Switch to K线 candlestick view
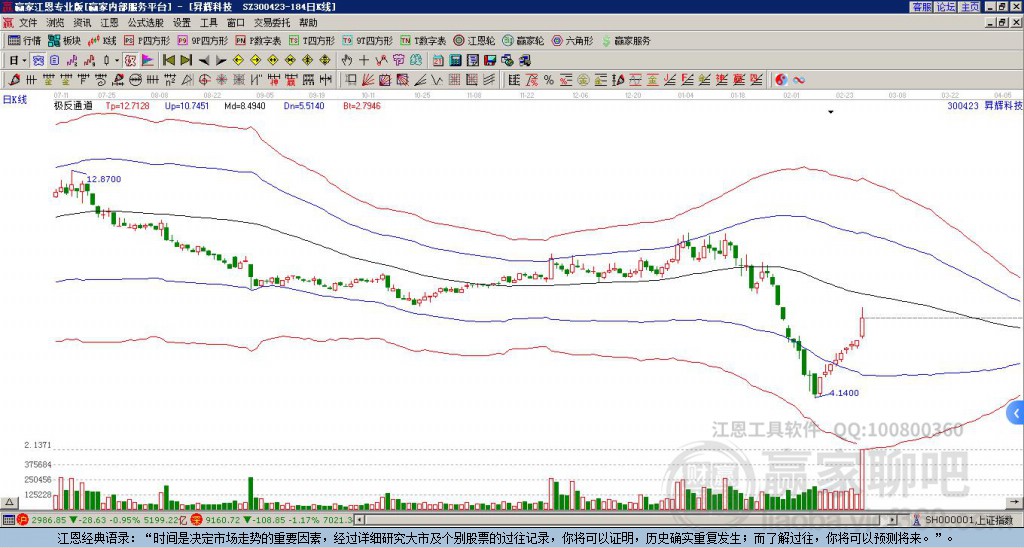This screenshot has width=1024, height=548. click(101, 40)
